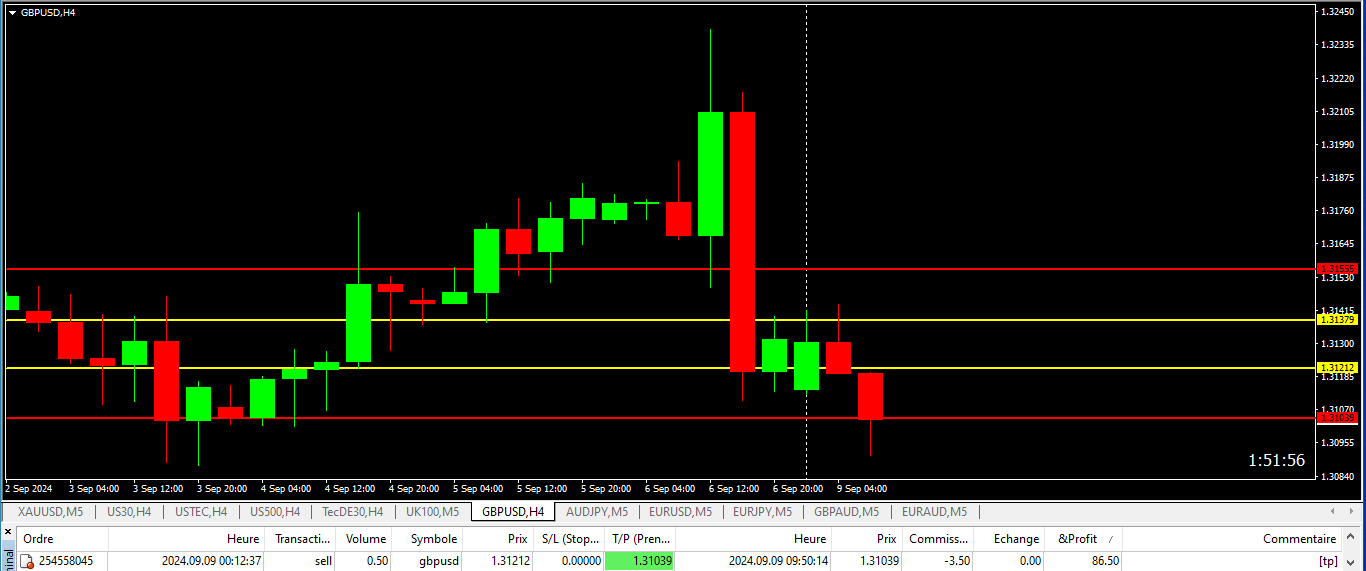The image size is (1366, 571).
Task: Sort by the Volume column header
Action: [x=366, y=539]
